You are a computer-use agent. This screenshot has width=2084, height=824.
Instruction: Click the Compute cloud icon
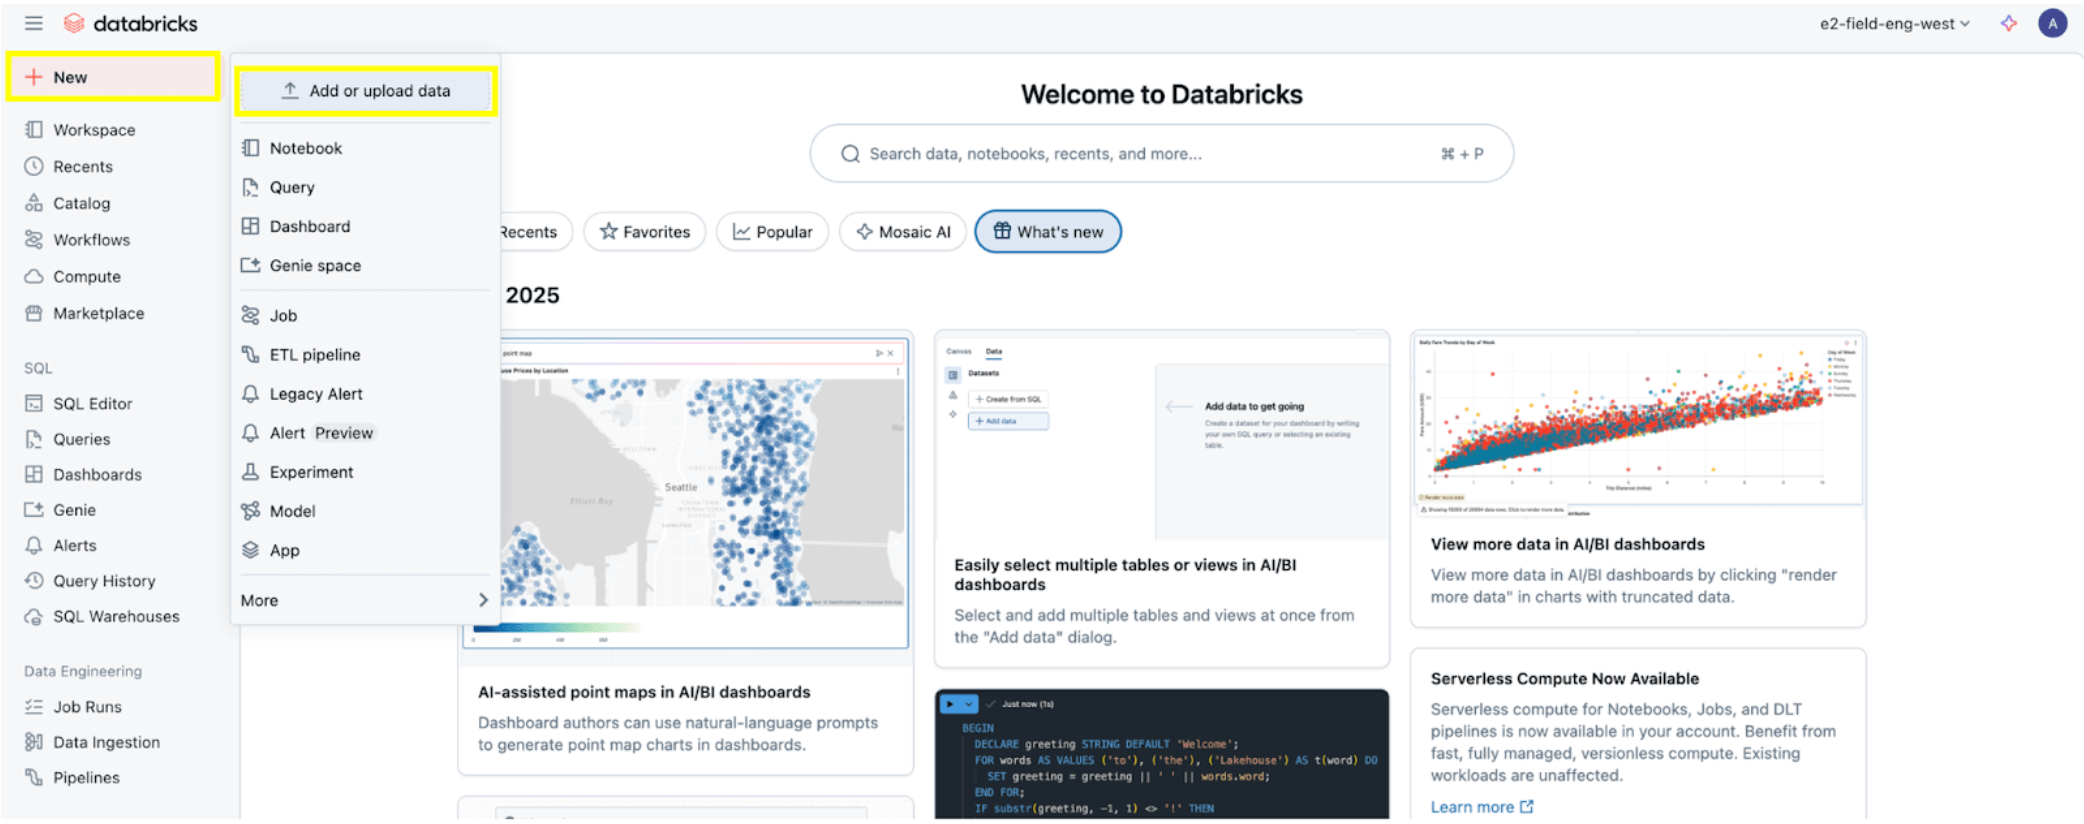pos(34,277)
